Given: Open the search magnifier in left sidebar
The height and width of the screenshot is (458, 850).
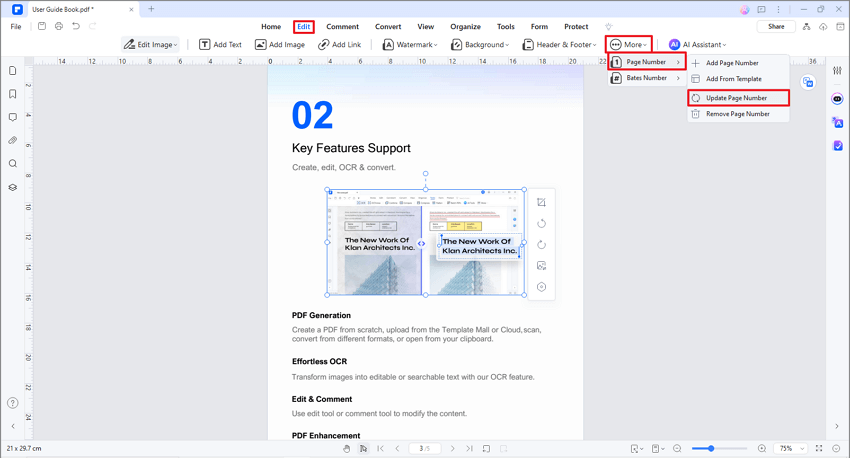Looking at the screenshot, I should pos(12,164).
